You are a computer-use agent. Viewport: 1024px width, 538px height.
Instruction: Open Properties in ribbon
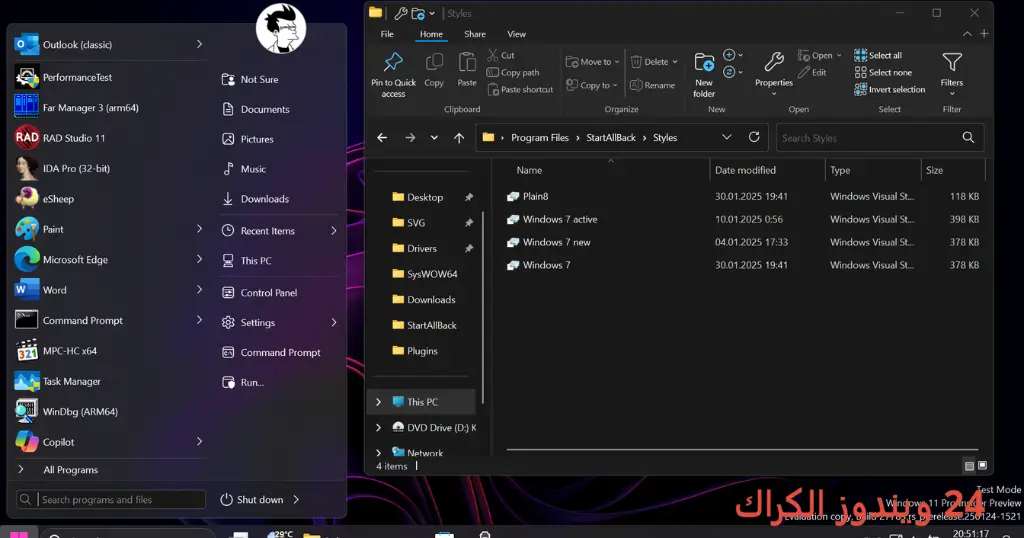(x=774, y=74)
